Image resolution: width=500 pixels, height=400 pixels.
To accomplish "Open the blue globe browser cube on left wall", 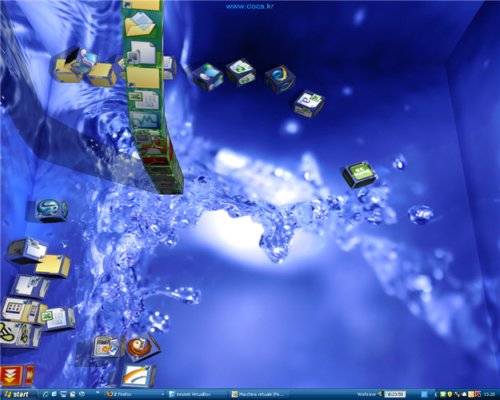I will 51,211.
